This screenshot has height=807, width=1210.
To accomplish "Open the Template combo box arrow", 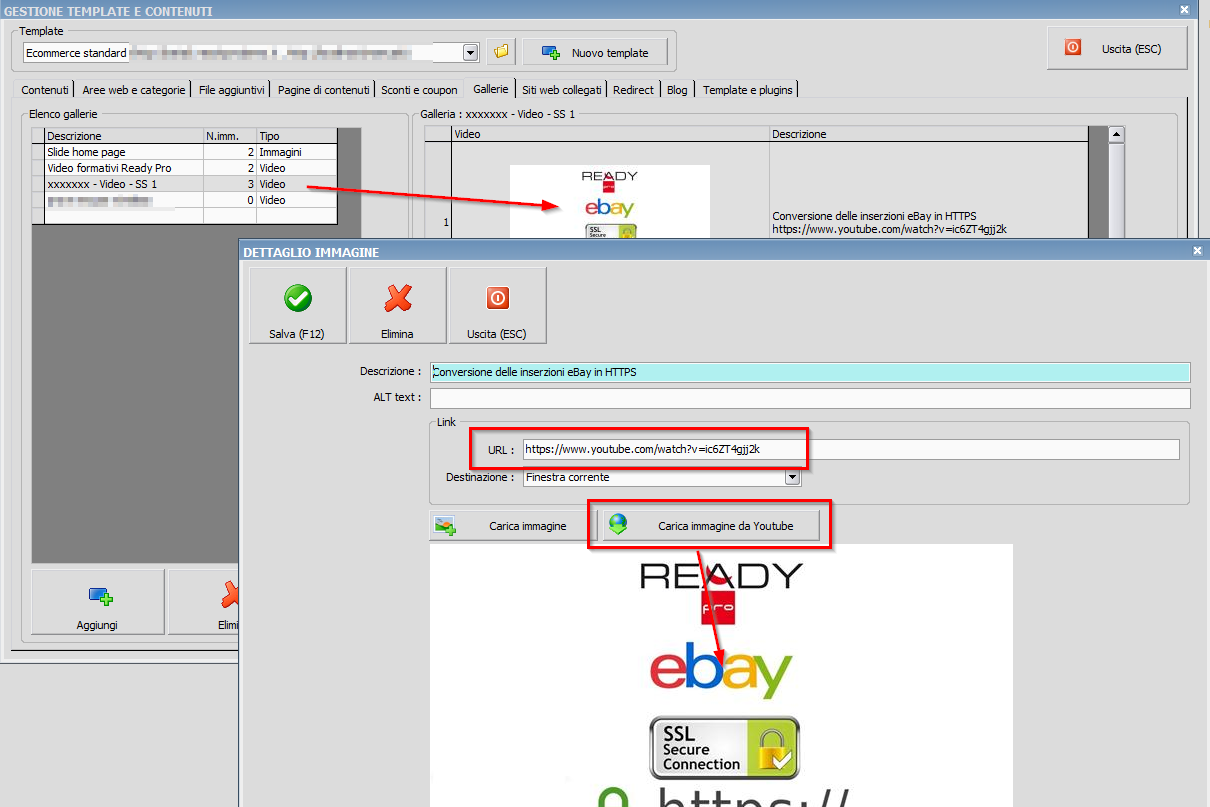I will (x=471, y=52).
